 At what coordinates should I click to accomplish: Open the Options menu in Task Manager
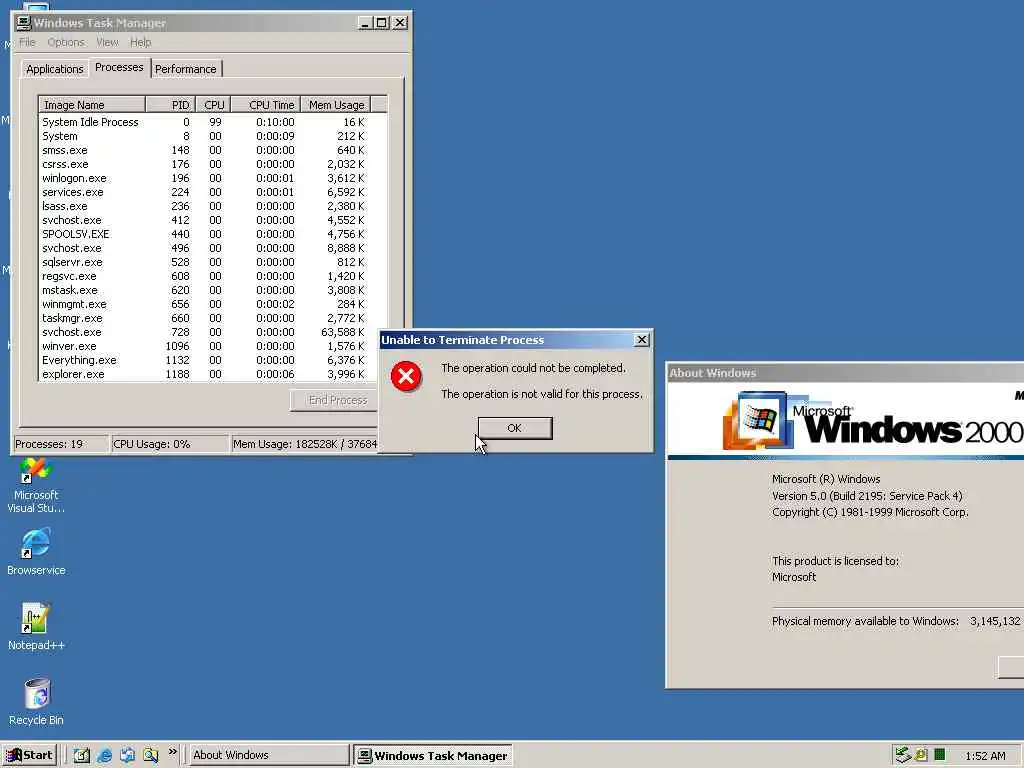(x=66, y=42)
